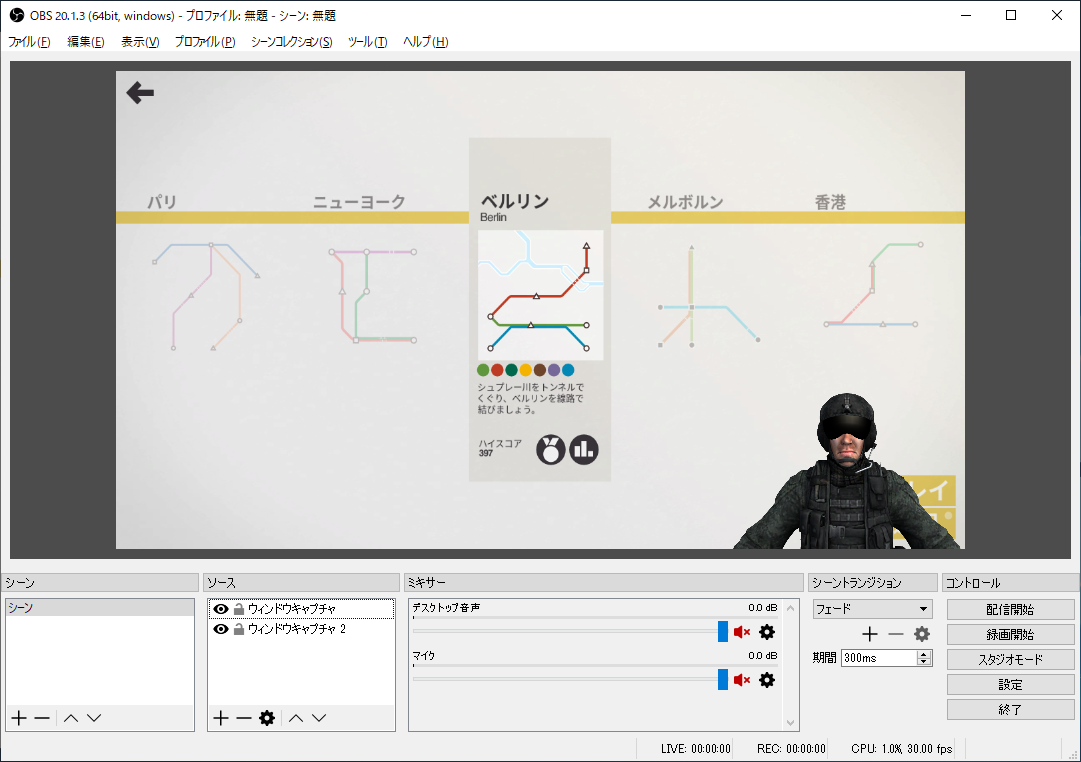Add a new scene with plus icon

(x=19, y=718)
